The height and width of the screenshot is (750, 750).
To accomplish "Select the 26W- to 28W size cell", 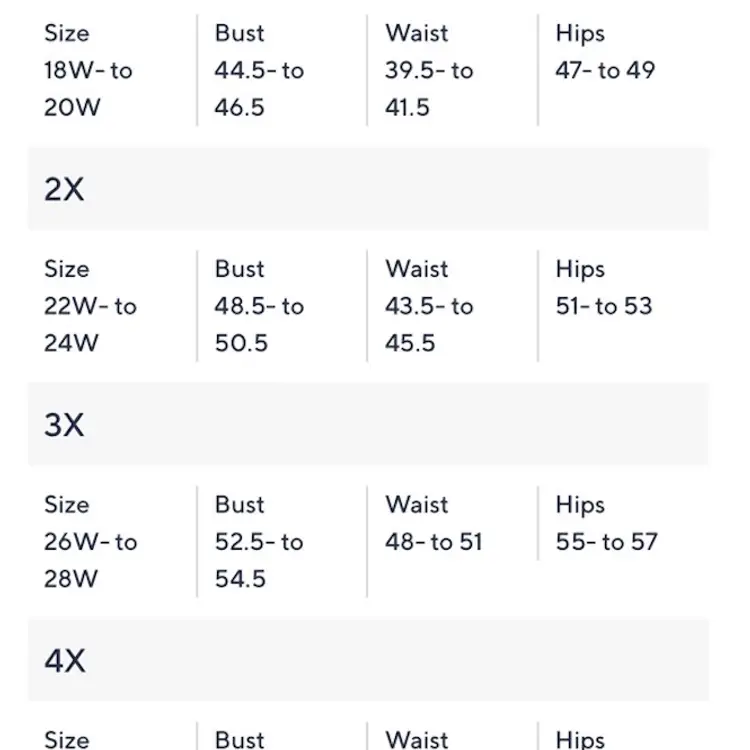I will (x=90, y=560).
